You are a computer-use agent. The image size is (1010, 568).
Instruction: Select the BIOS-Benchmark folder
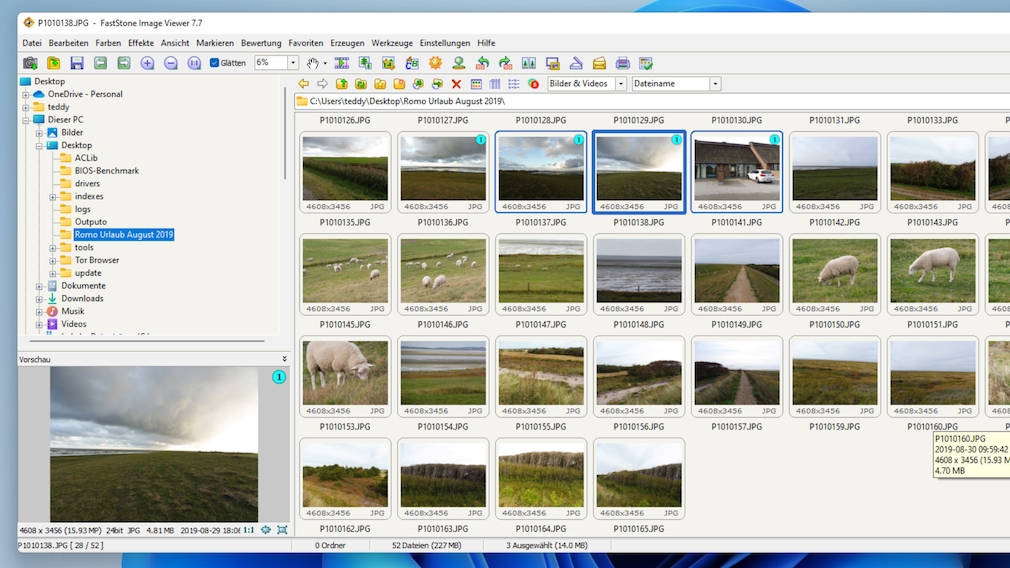pyautogui.click(x=106, y=171)
